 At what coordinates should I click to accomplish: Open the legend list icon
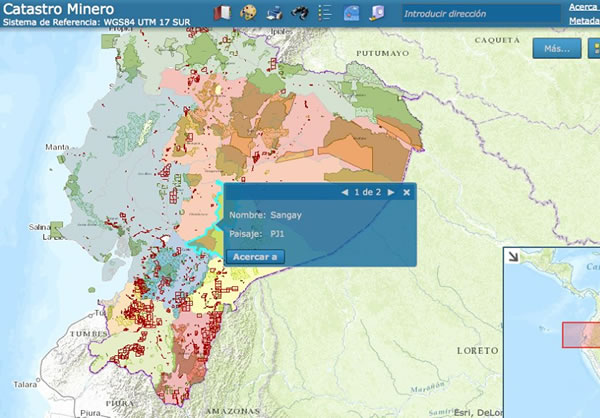pos(325,13)
